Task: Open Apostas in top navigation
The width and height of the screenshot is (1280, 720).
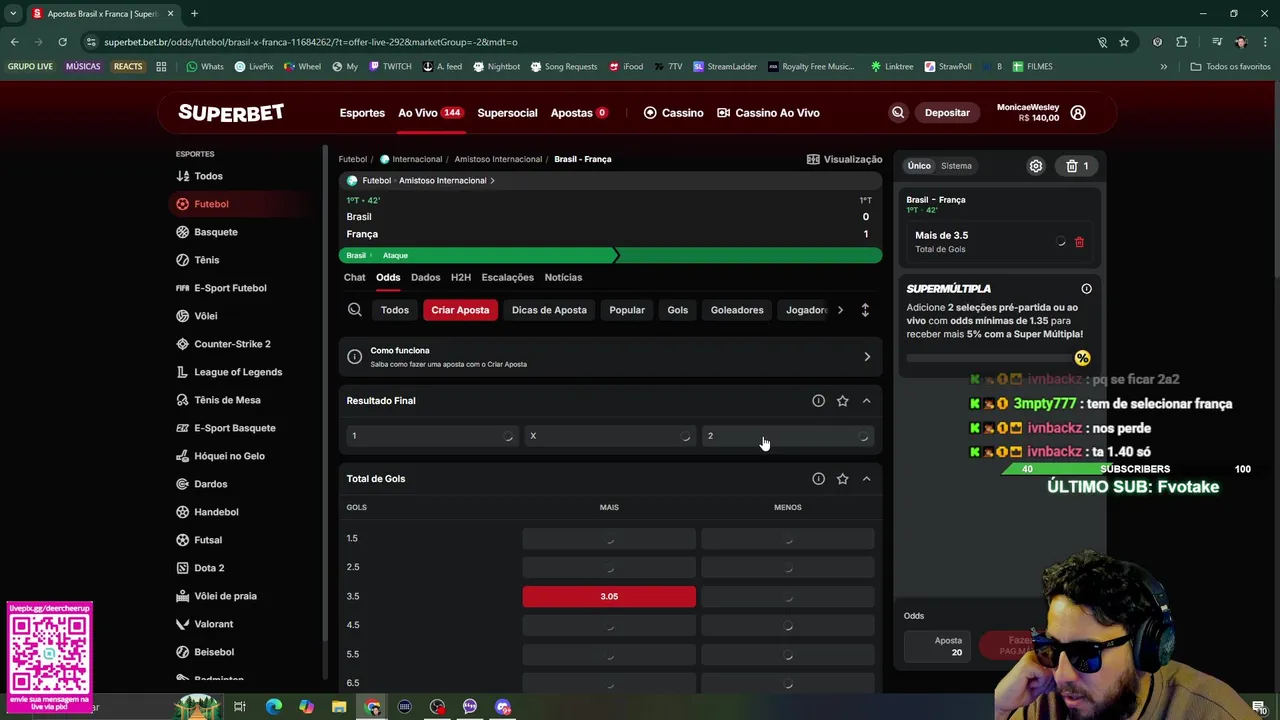Action: pyautogui.click(x=580, y=113)
